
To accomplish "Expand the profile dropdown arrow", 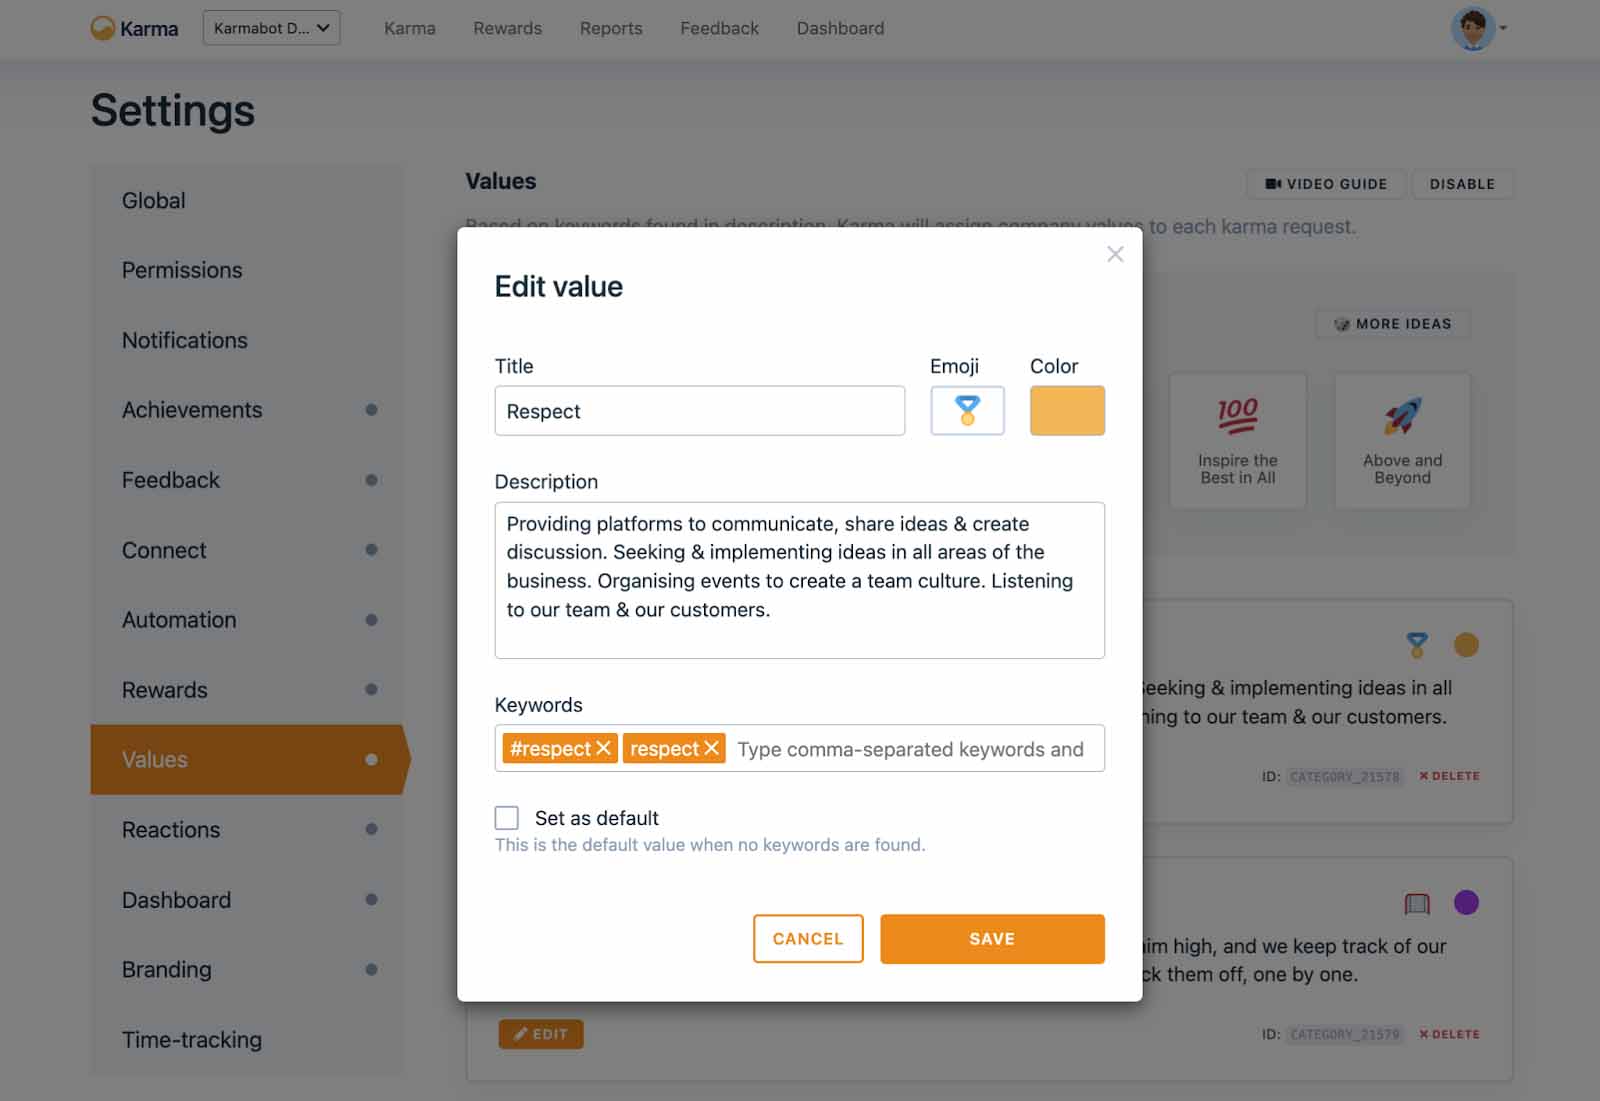I will (1503, 28).
